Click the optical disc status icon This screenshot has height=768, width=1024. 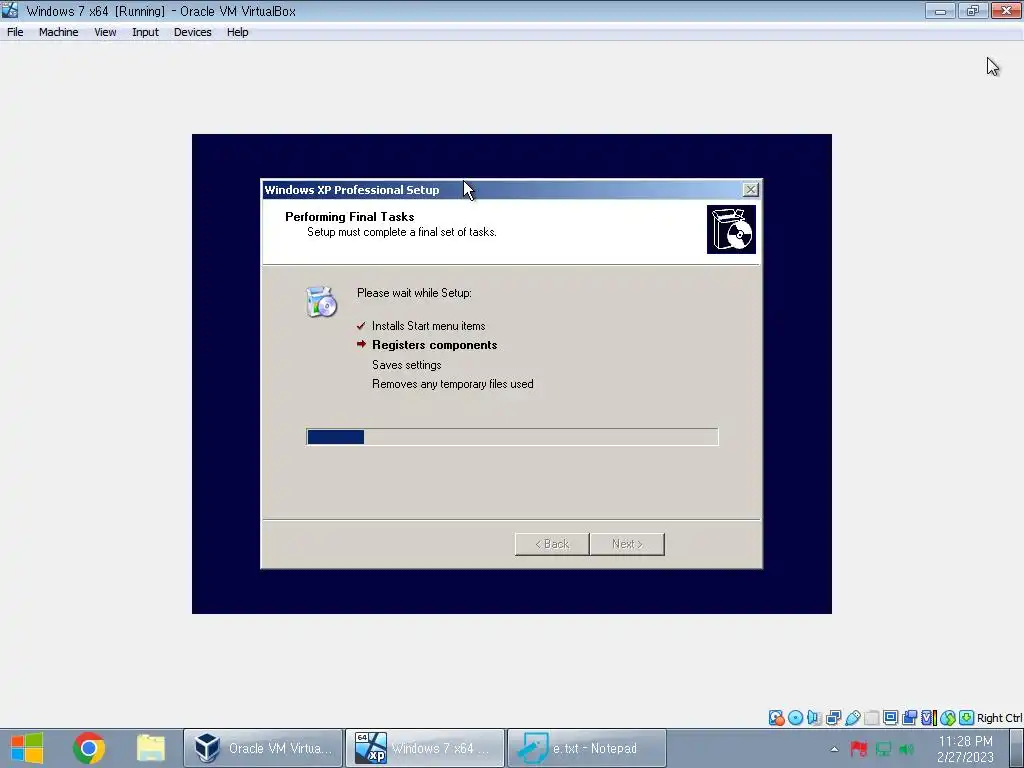[x=795, y=718]
